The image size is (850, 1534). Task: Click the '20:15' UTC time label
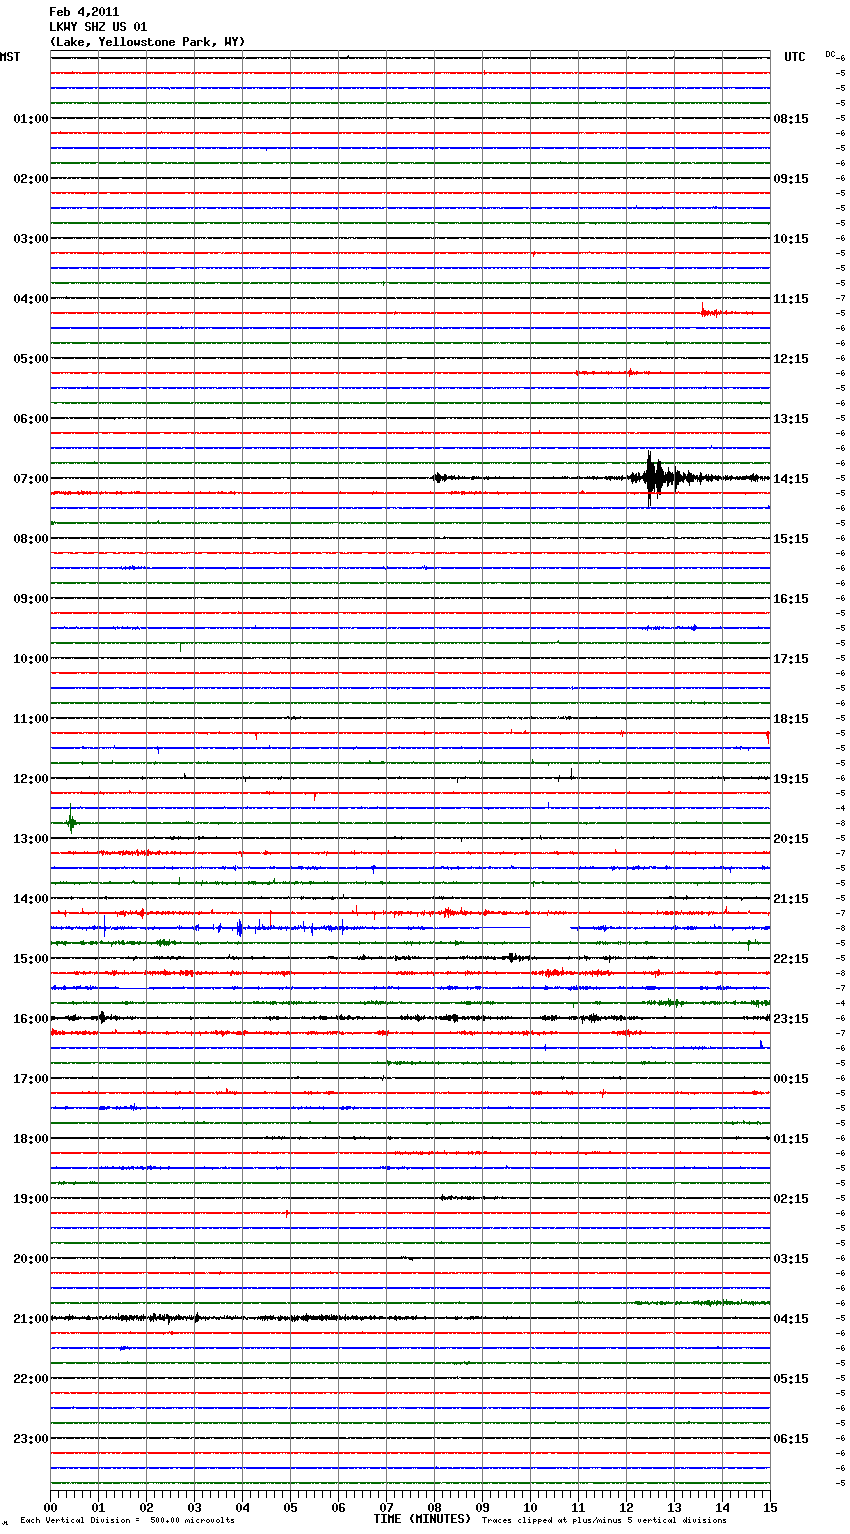tap(791, 839)
